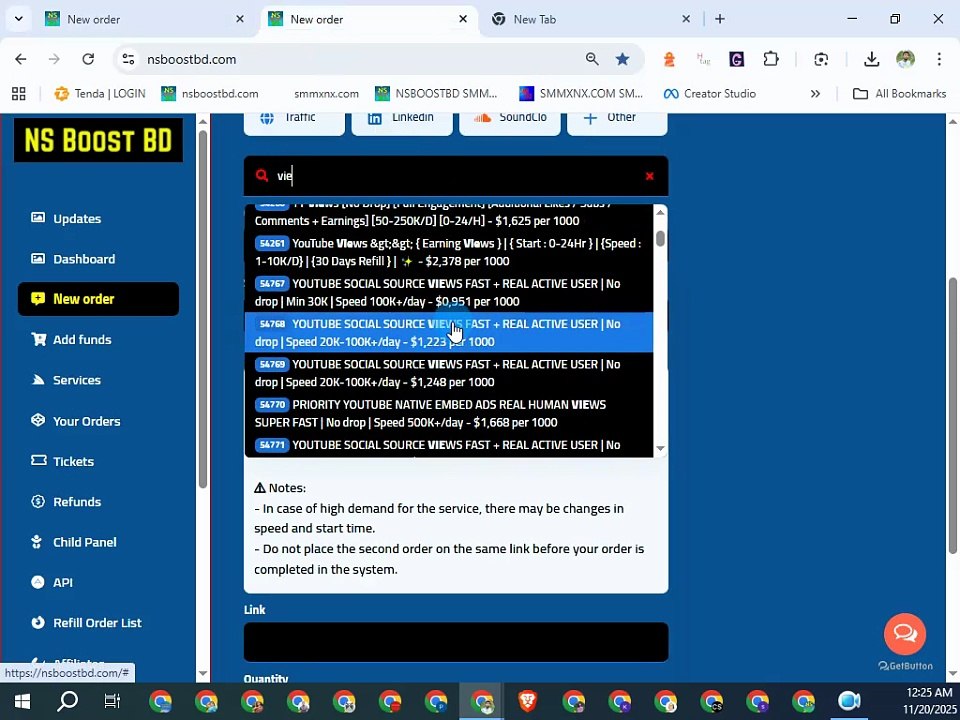Open the Windows Start button
The height and width of the screenshot is (720, 960).
point(22,701)
